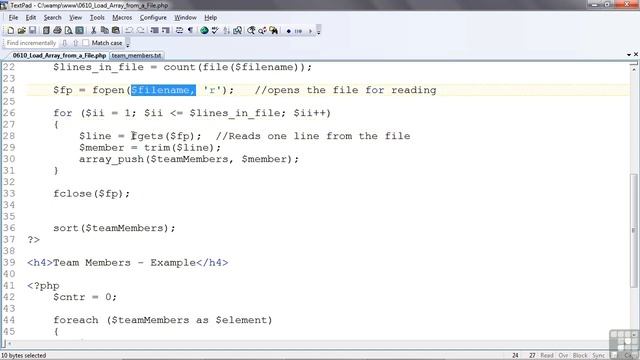This screenshot has width=640, height=360.
Task: Expand main toolbar options chevron
Action: (x=319, y=31)
